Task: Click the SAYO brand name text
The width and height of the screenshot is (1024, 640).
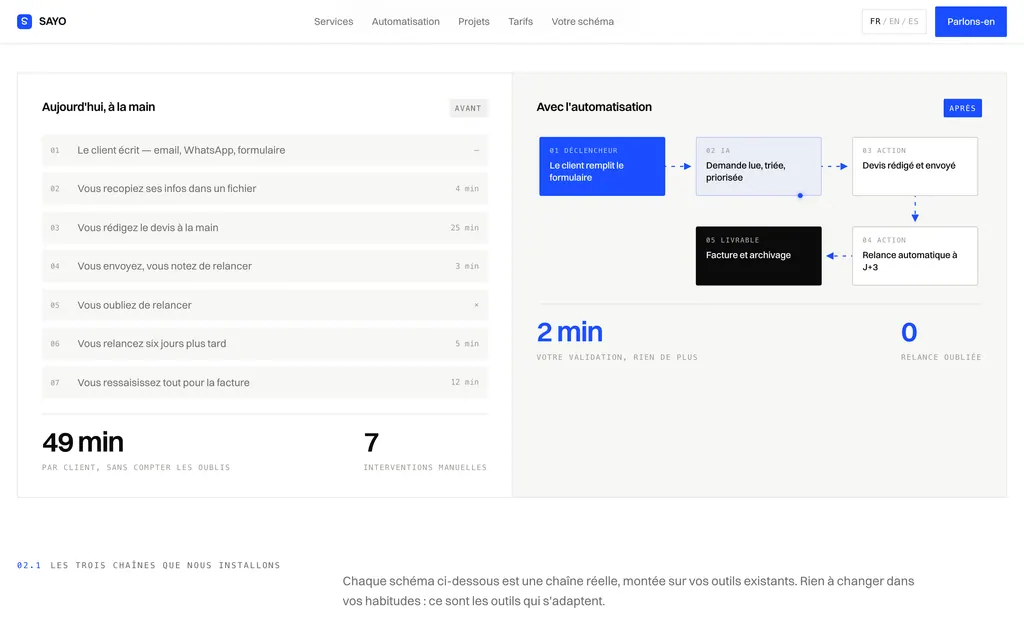Action: (x=52, y=22)
